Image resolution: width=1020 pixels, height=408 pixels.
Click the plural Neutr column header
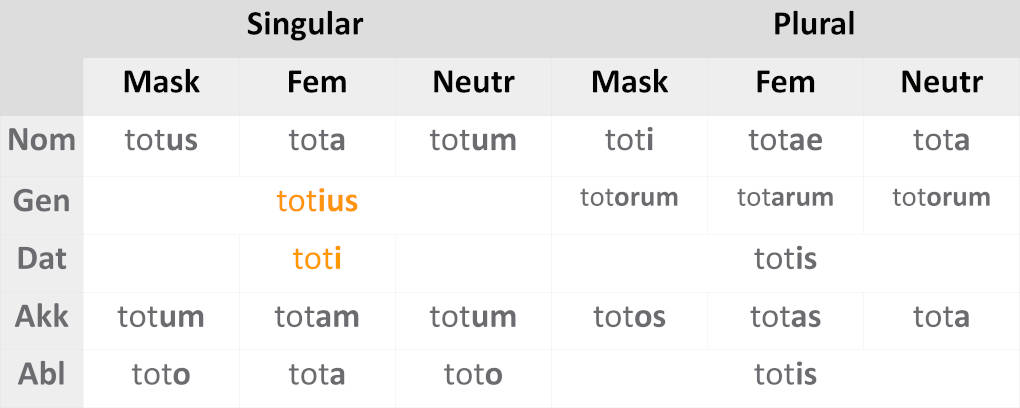click(941, 82)
